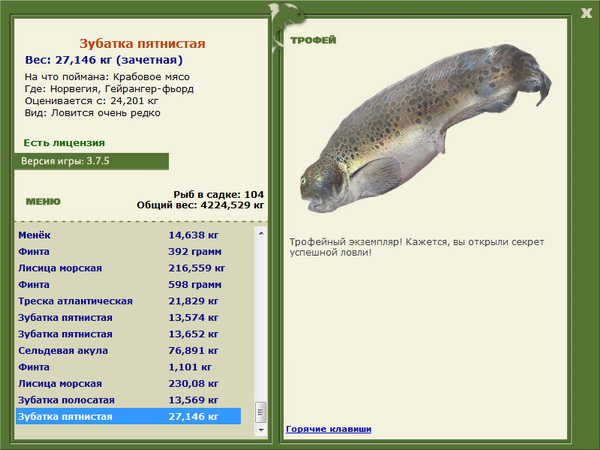Click the scrollbar down arrow

tap(261, 430)
